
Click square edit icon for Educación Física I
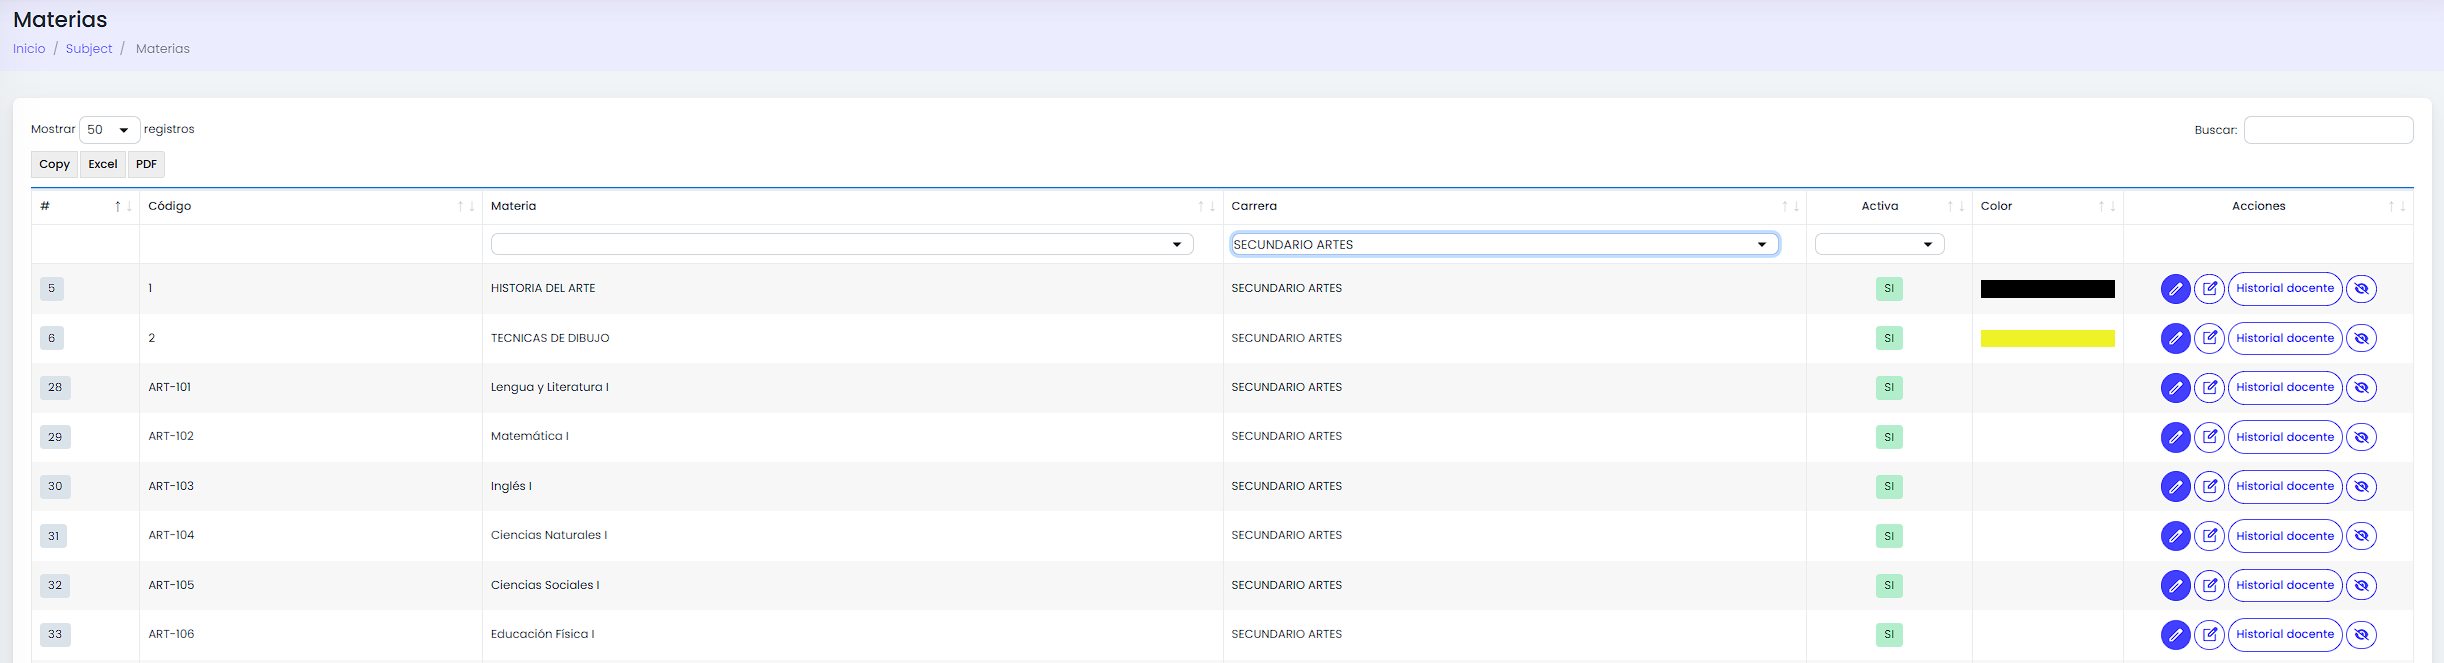click(x=2209, y=635)
